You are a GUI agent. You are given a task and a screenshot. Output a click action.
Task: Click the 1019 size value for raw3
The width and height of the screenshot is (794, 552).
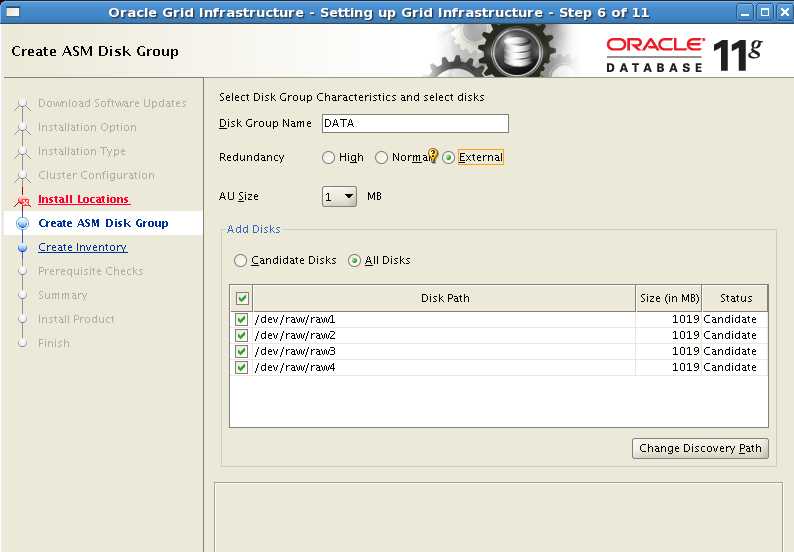coord(686,351)
